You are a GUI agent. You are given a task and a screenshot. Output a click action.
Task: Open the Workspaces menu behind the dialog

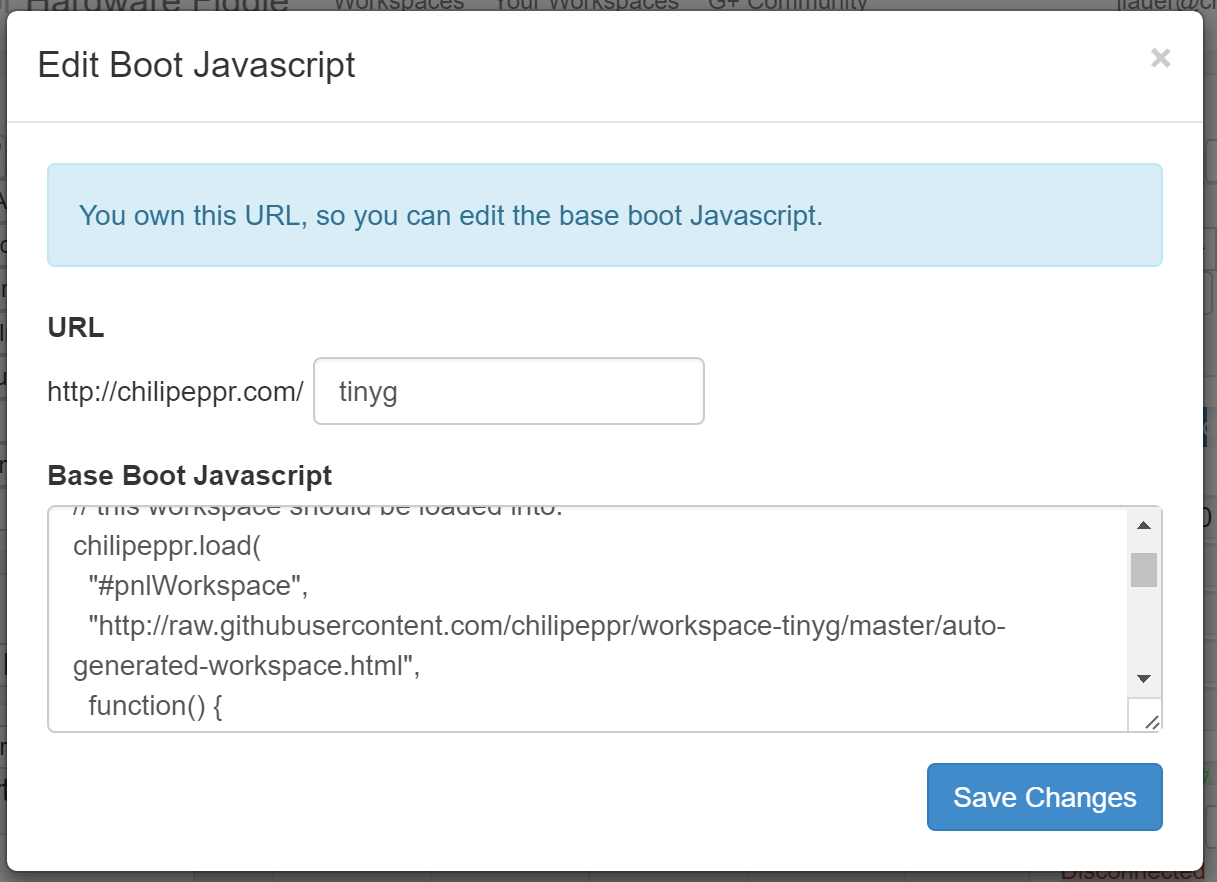click(x=398, y=5)
